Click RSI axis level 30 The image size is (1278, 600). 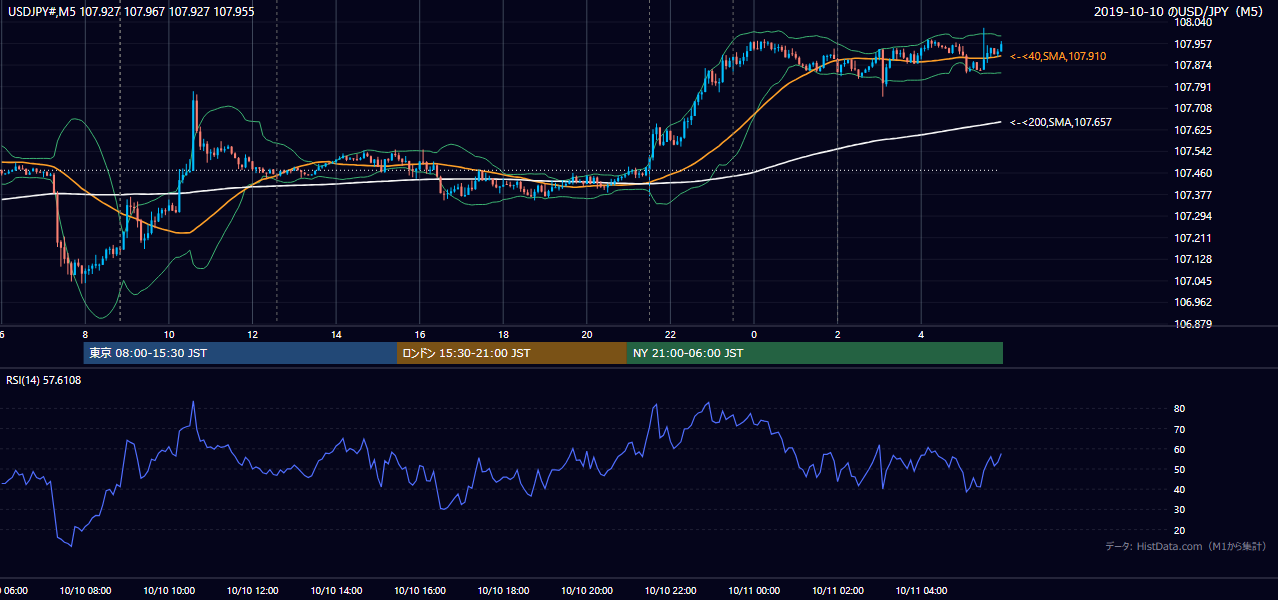coord(1180,510)
